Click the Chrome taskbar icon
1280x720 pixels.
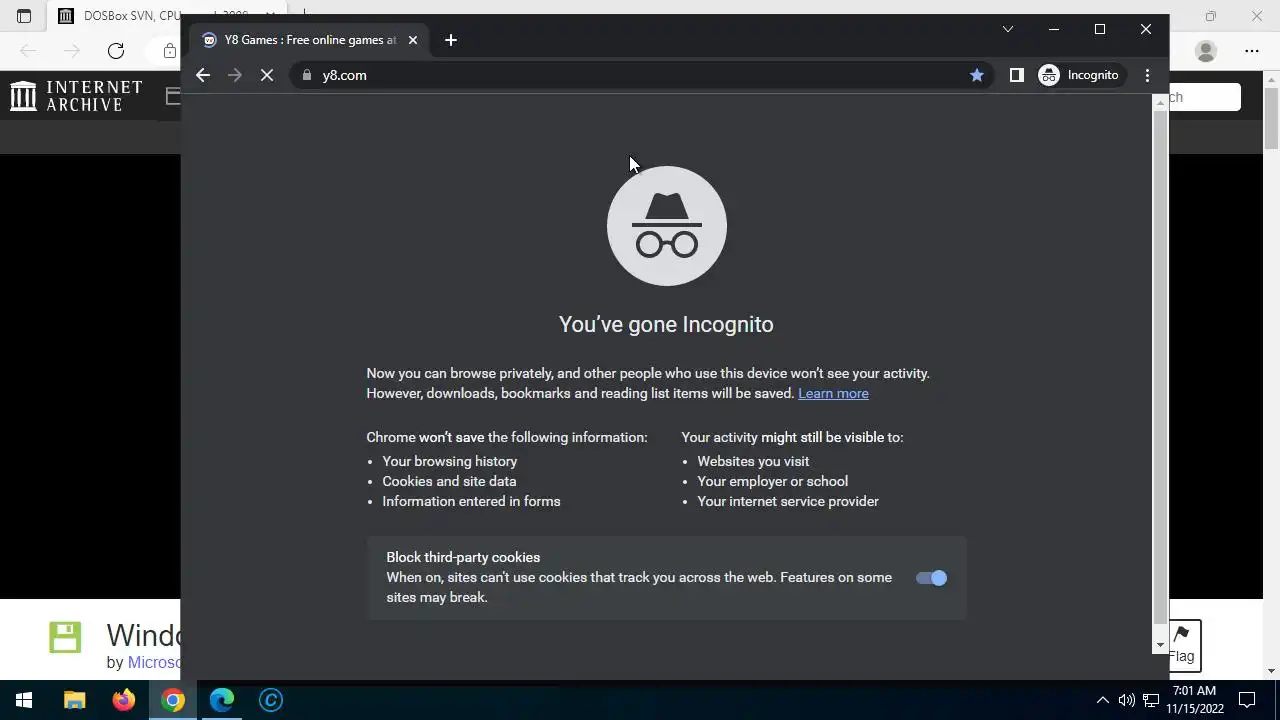(x=173, y=700)
